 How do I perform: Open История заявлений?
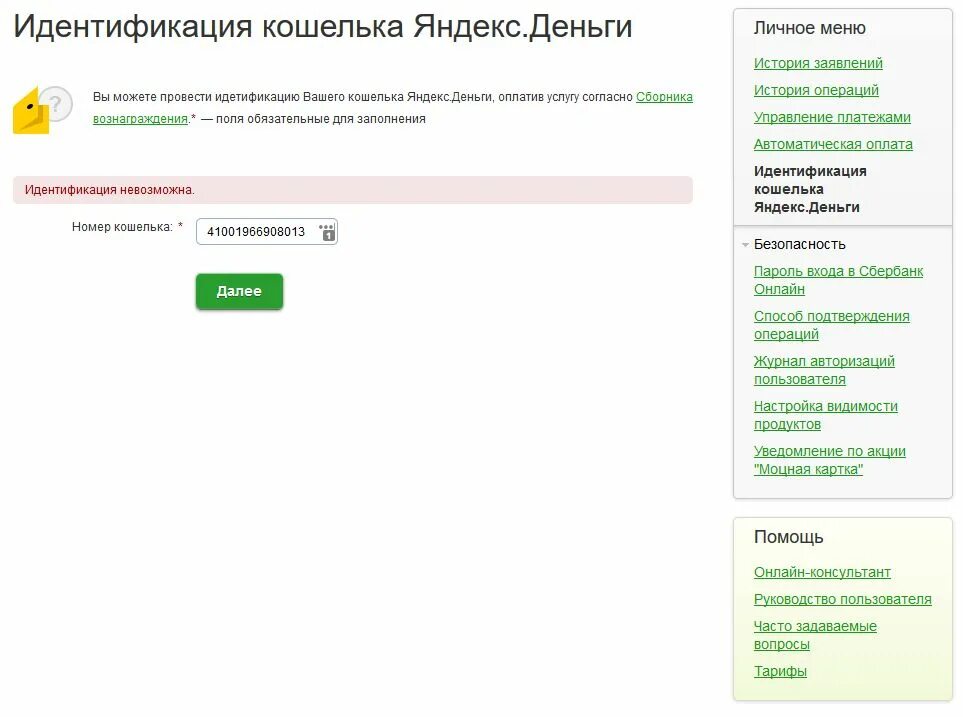[x=819, y=62]
